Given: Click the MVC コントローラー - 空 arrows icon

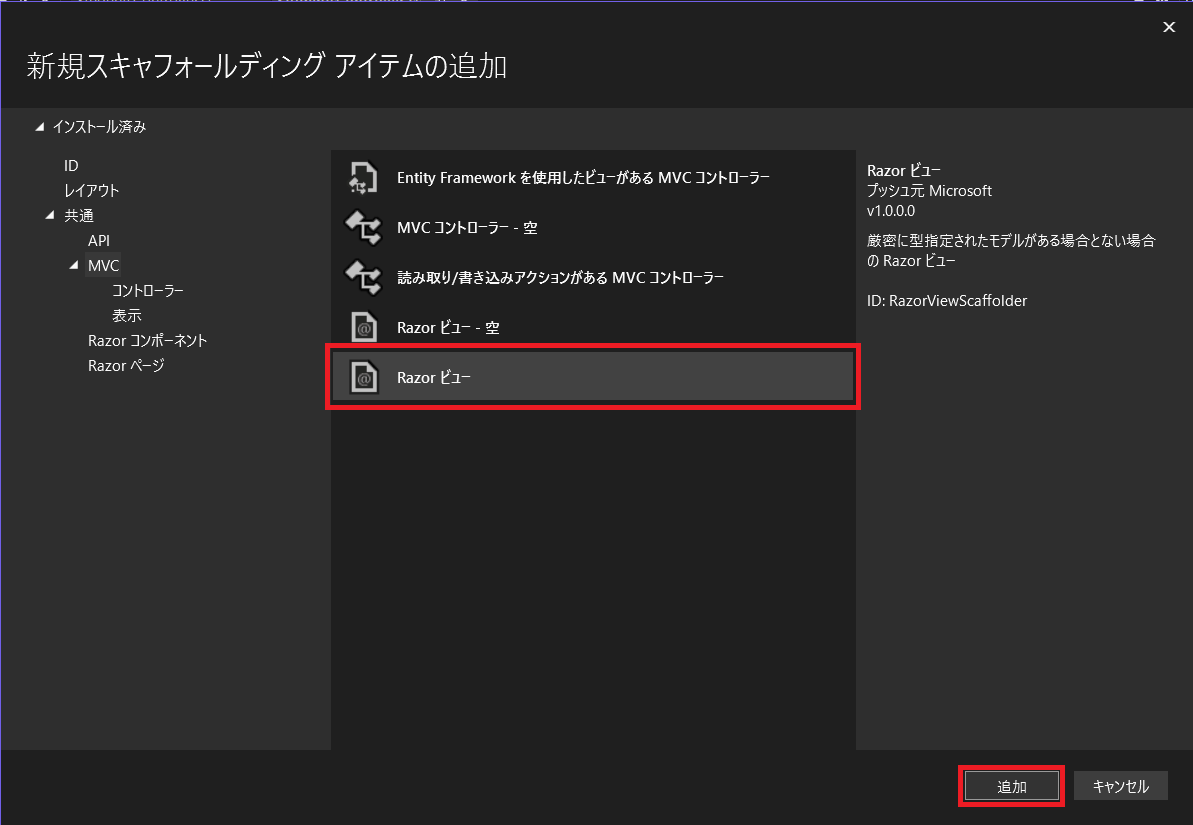Looking at the screenshot, I should (362, 227).
